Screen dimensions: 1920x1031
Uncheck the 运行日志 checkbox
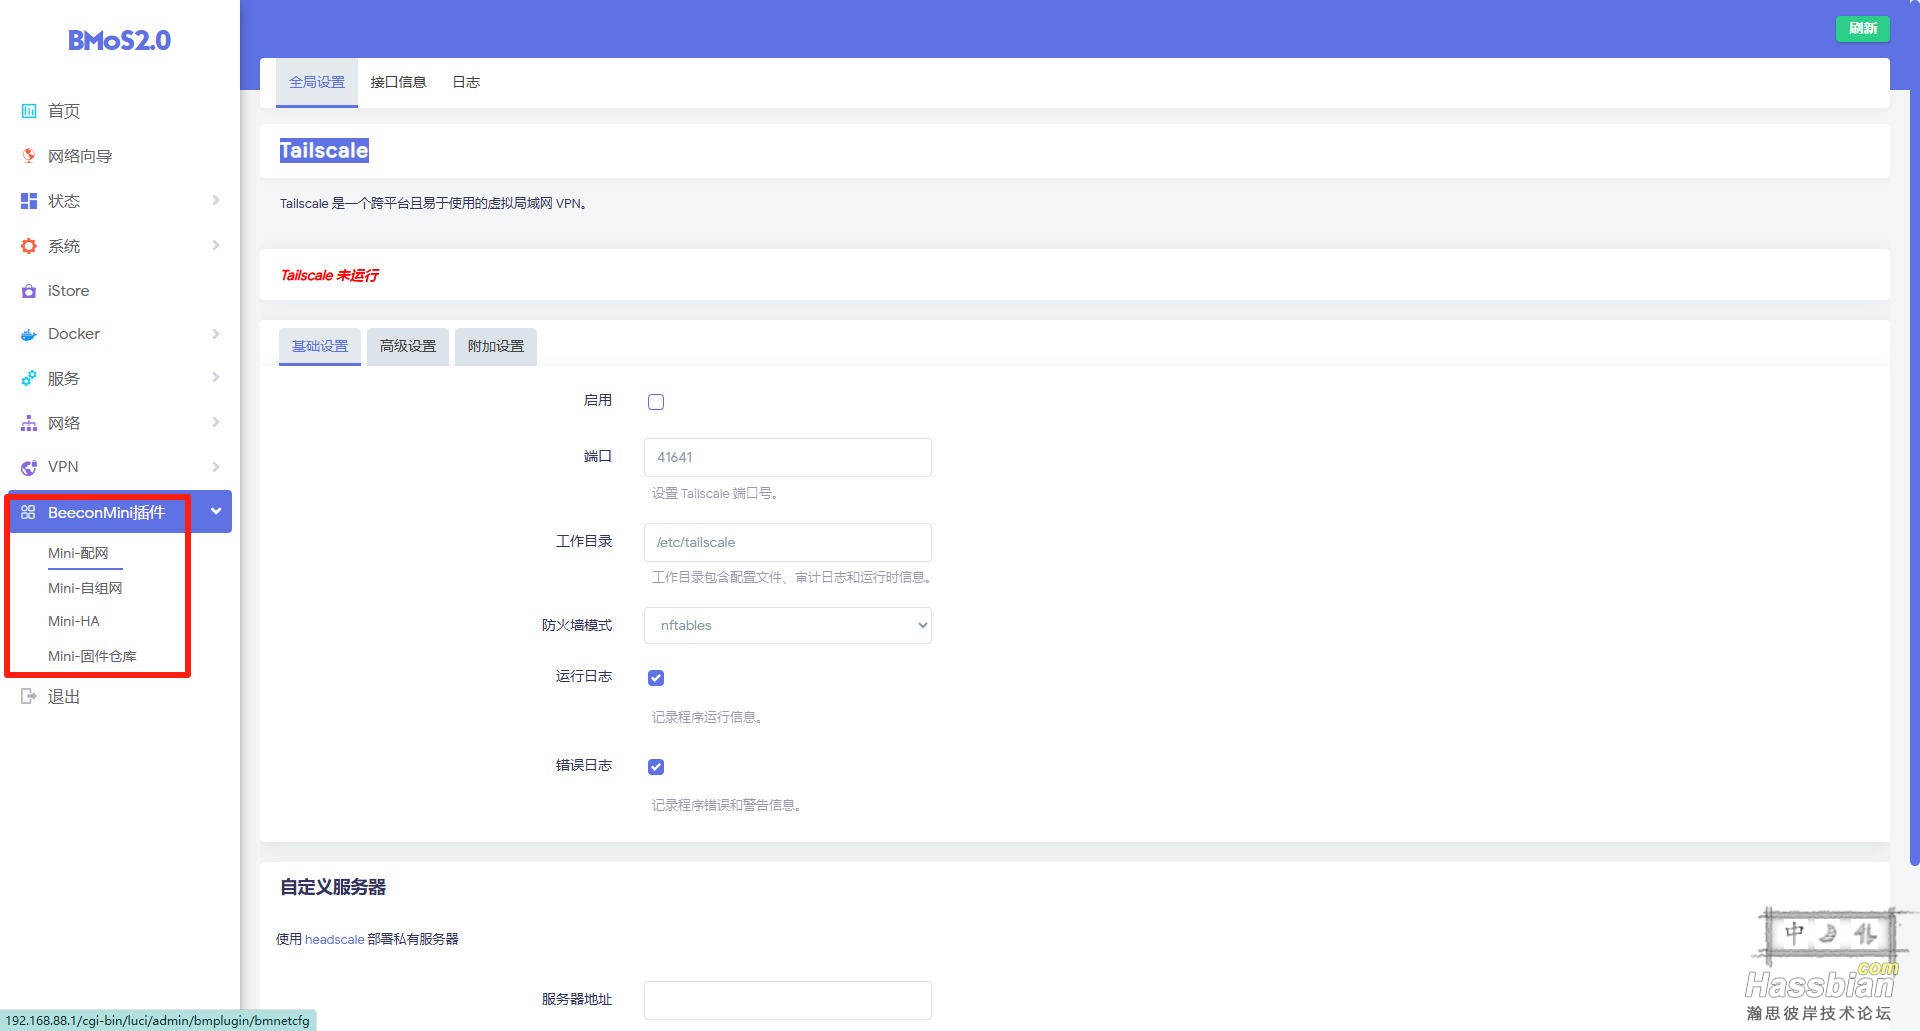tap(656, 678)
